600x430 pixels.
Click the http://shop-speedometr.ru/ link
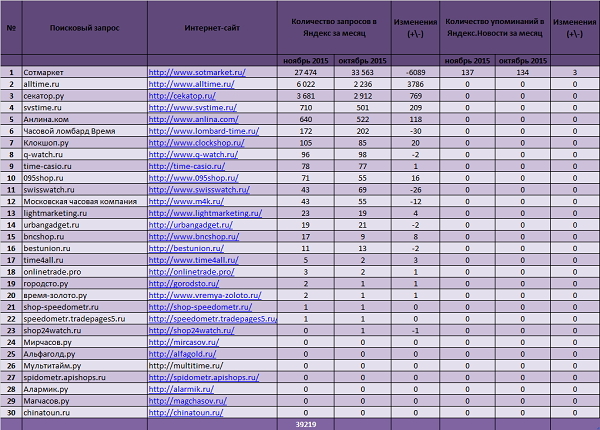[200, 307]
